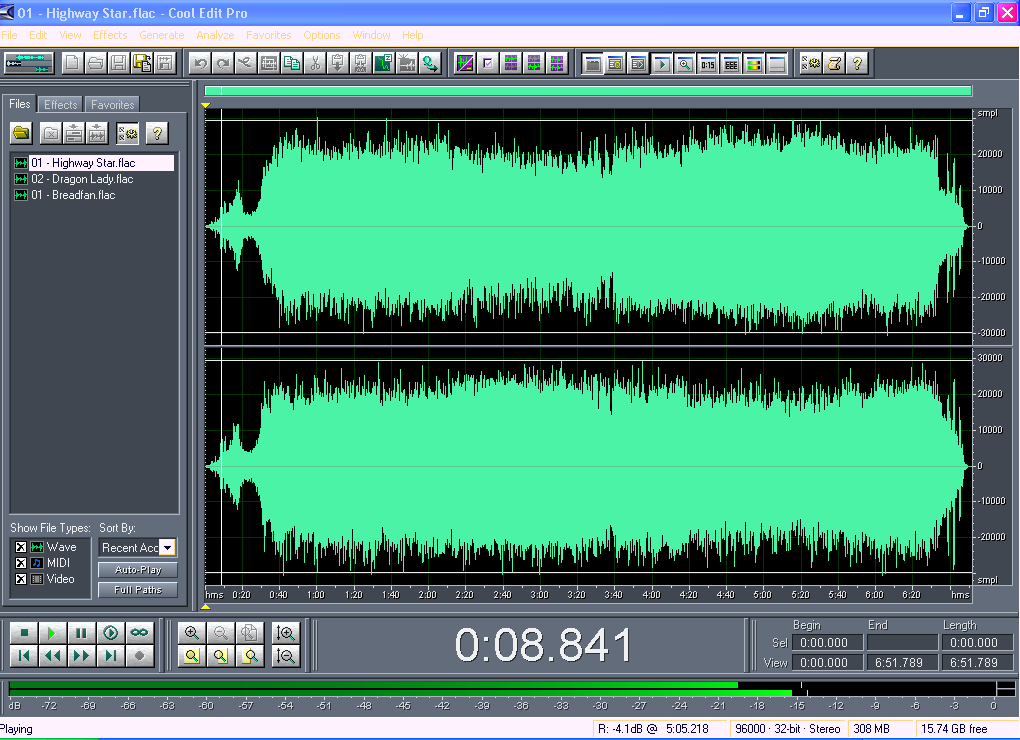Viewport: 1020px width, 740px height.
Task: Click the Fast Forward button
Action: 81,655
